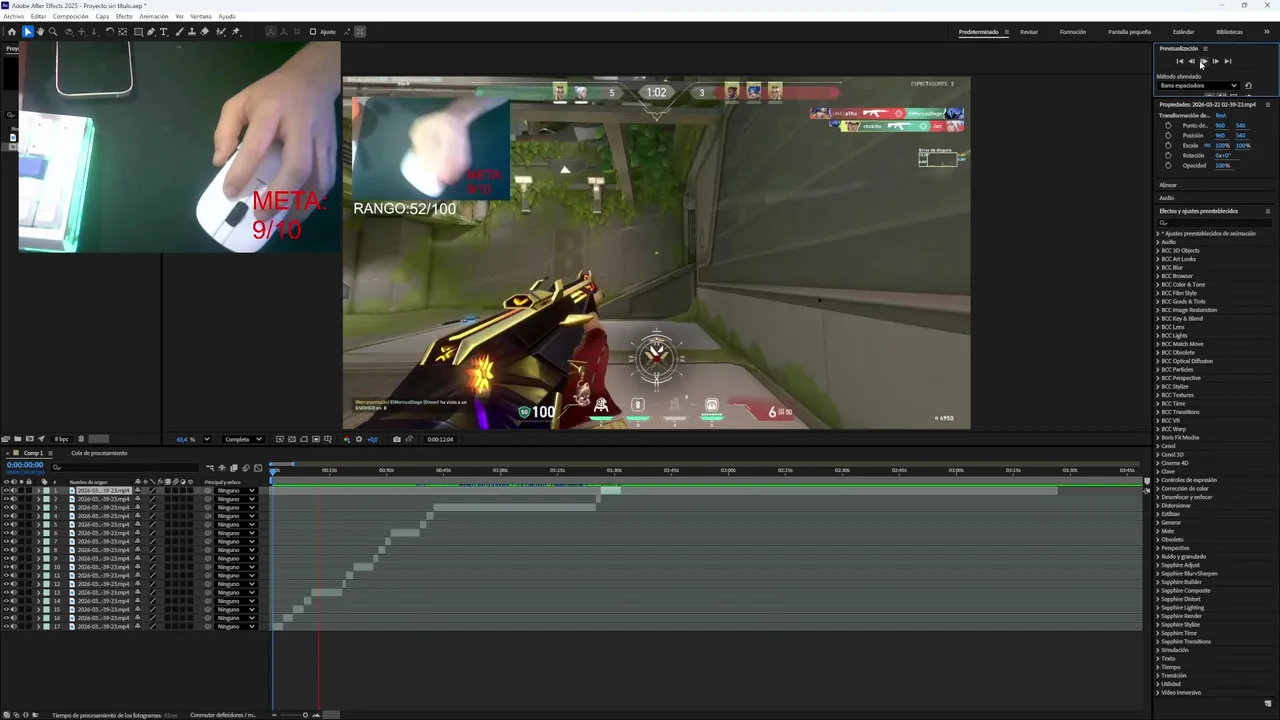Toggle the transparency grid button below viewer
The image size is (1280, 720).
click(292, 439)
